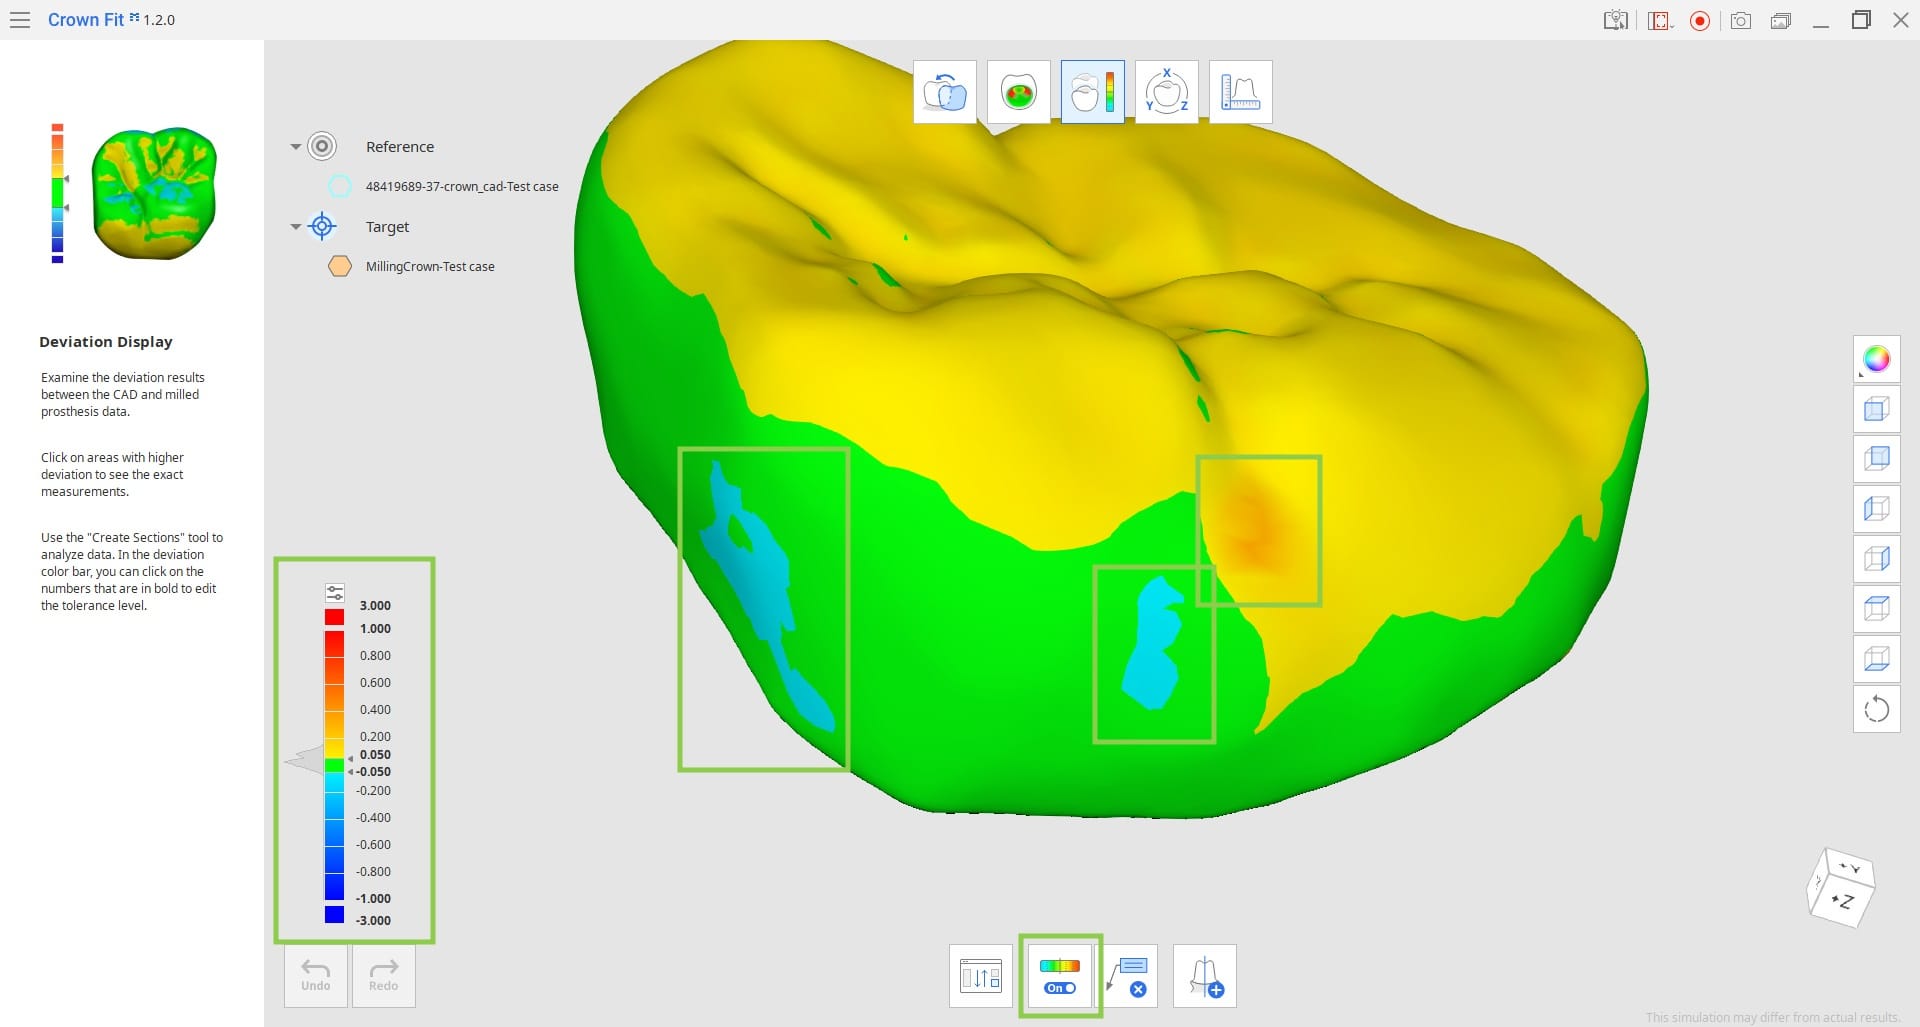1920x1027 pixels.
Task: Toggle visibility of MillingCrown target data
Action: point(340,266)
